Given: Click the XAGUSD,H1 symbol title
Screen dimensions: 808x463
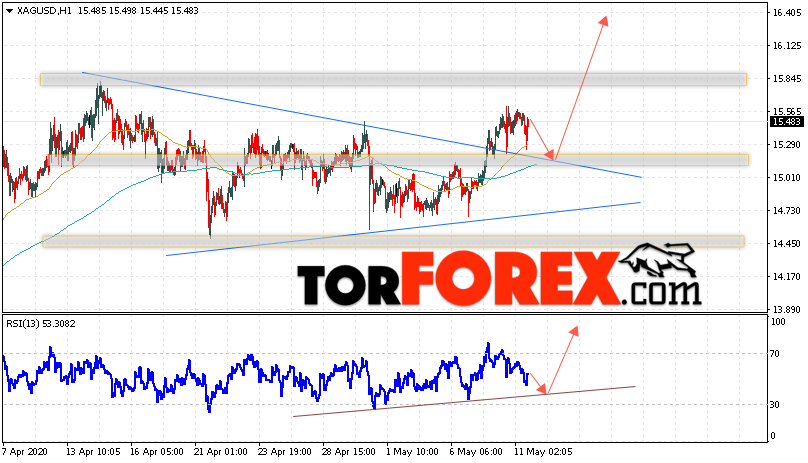Looking at the screenshot, I should click(44, 11).
